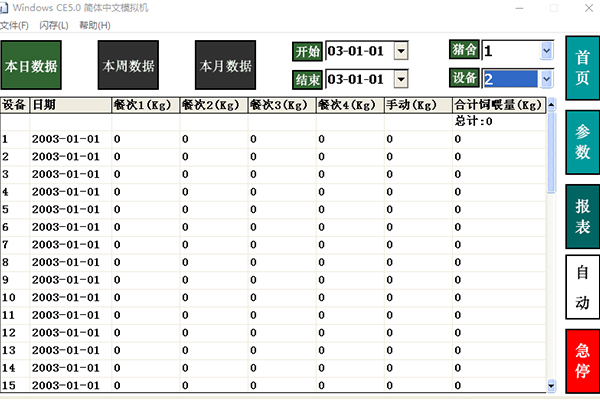Click the 本月数据 monthly data button
The height and width of the screenshot is (400, 600).
click(x=225, y=67)
